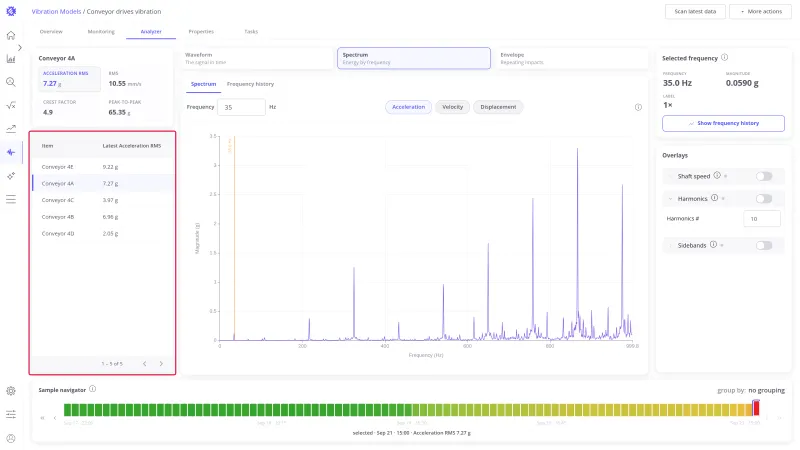The width and height of the screenshot is (800, 450).
Task: Click the info icon beside Sidebands
Action: tap(713, 245)
